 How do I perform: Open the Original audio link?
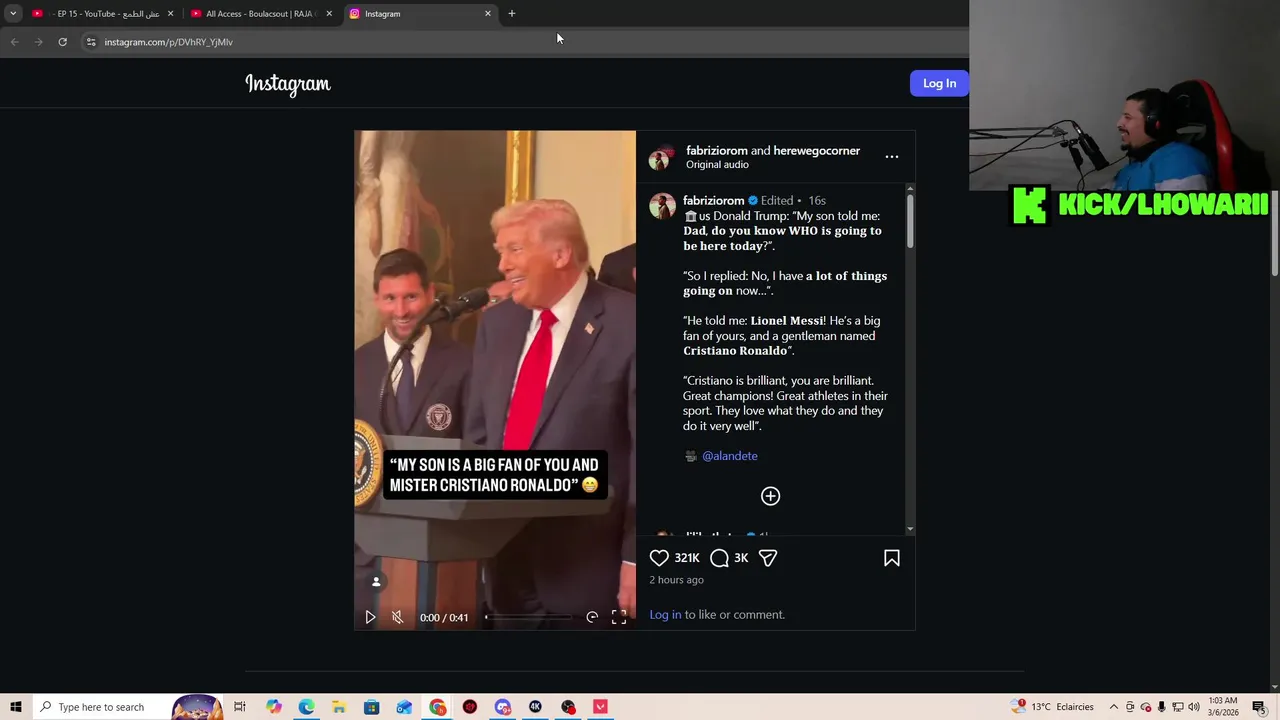(x=717, y=164)
